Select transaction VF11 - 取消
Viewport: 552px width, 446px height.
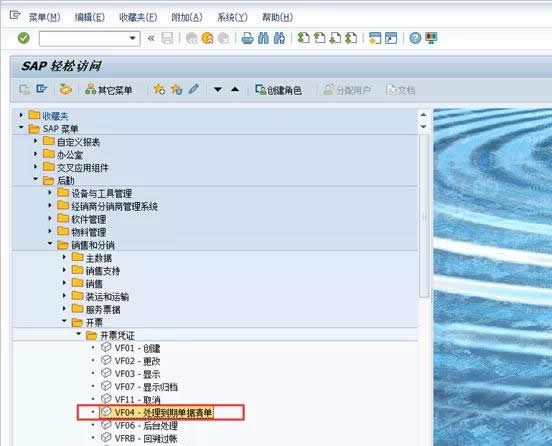tap(137, 400)
